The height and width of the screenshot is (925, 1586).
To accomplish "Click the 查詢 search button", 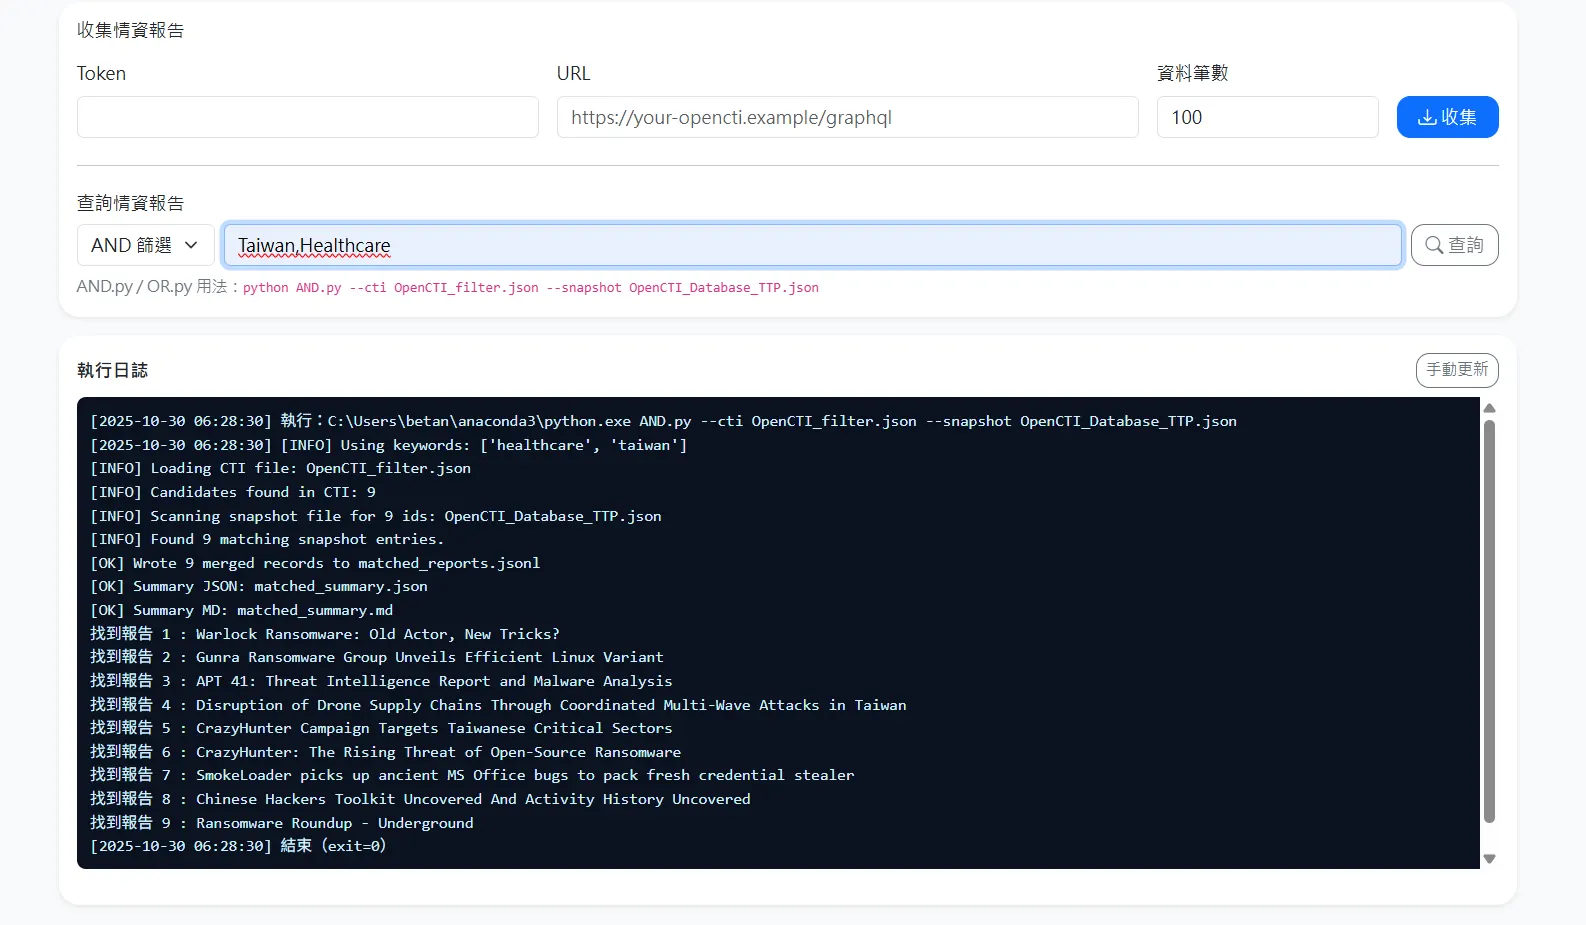I will pyautogui.click(x=1454, y=245).
